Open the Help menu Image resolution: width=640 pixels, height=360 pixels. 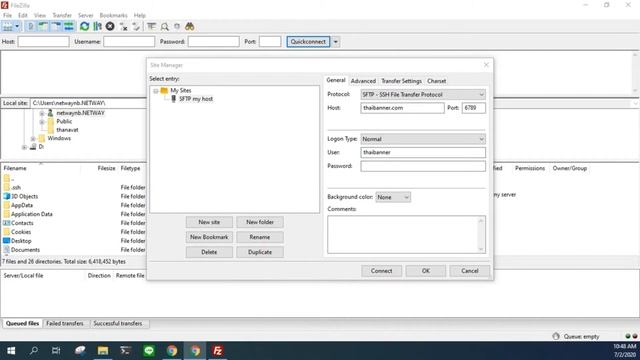pos(140,15)
